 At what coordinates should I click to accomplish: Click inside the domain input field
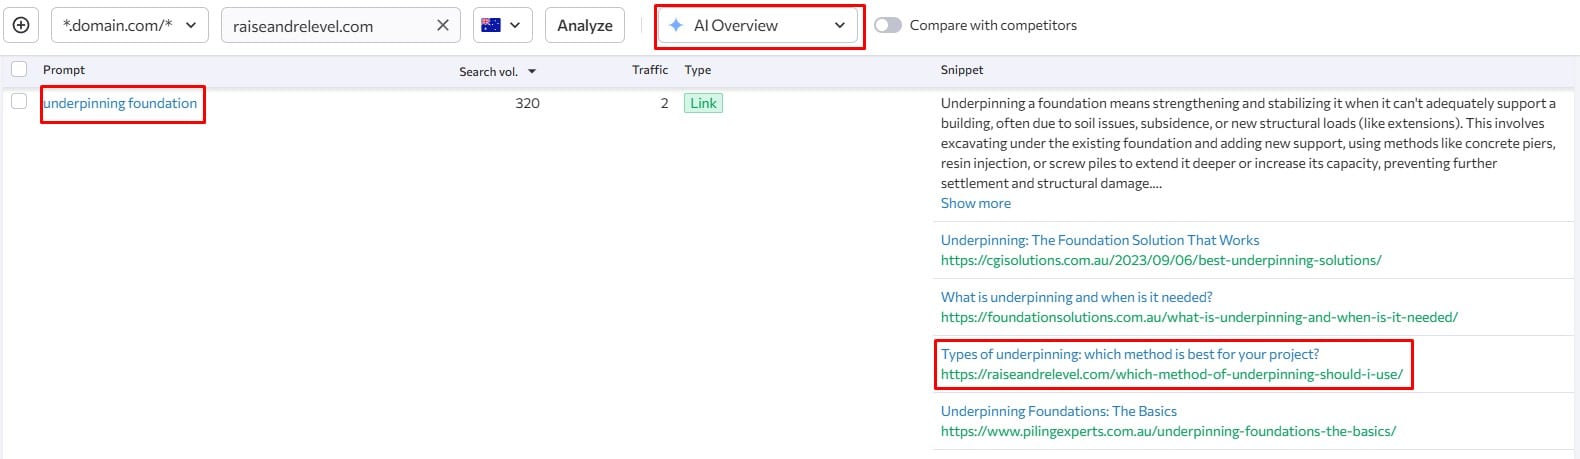pyautogui.click(x=325, y=26)
